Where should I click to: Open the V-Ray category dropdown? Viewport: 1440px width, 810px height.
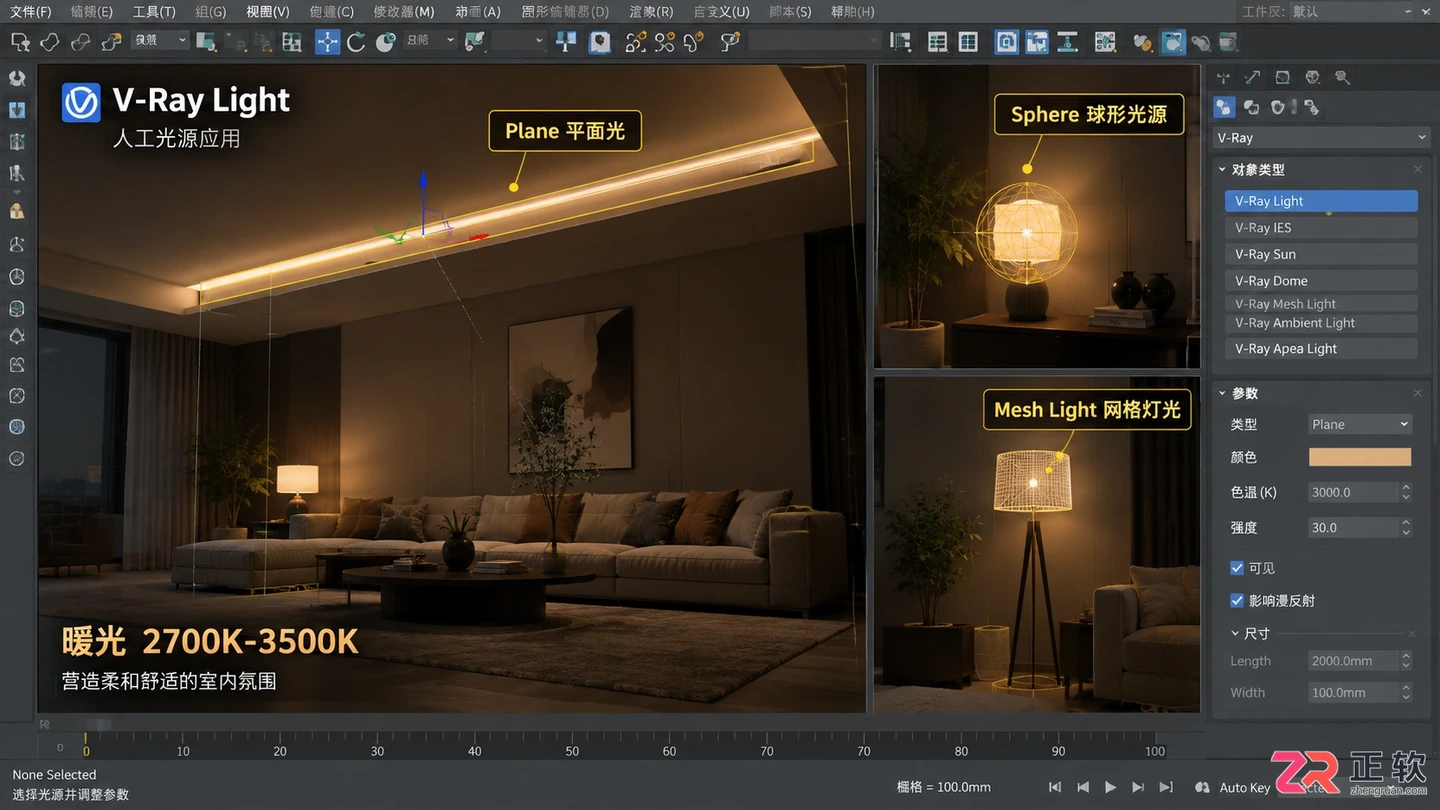(x=1321, y=137)
